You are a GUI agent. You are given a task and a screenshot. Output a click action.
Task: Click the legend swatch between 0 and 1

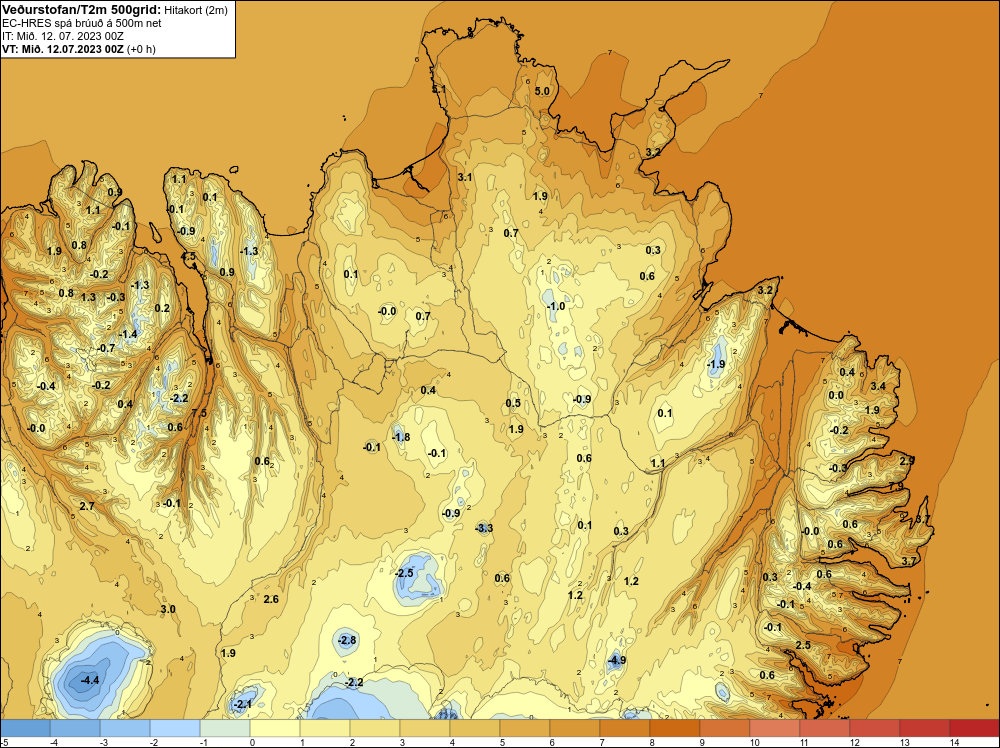coord(275,728)
